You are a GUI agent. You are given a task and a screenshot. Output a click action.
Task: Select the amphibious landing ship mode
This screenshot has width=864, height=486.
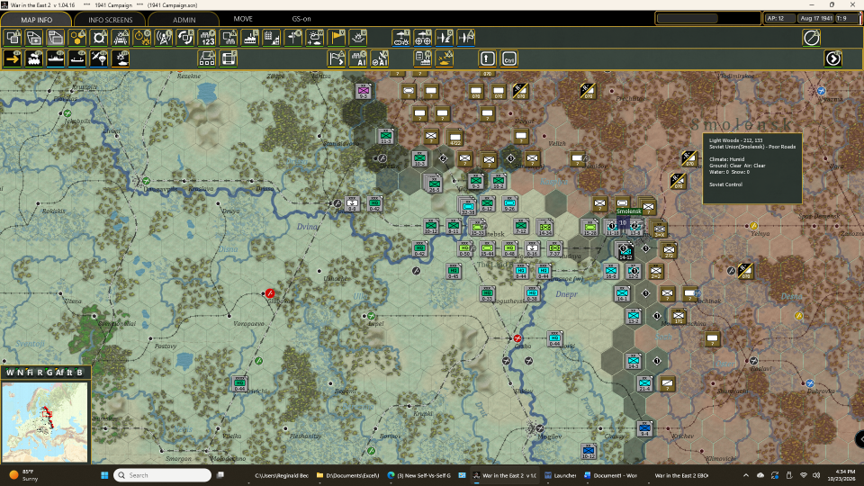[77, 58]
